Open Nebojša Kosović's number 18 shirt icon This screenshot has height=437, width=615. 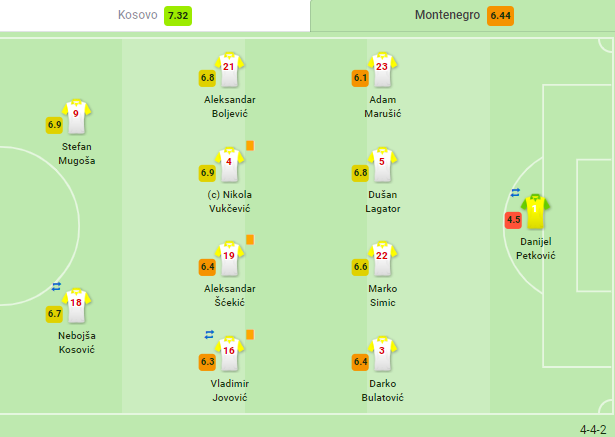click(x=76, y=306)
